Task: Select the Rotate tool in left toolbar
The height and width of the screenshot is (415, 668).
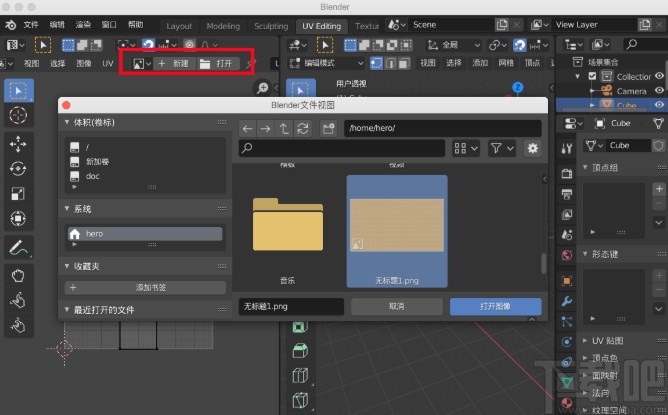Action: [x=18, y=168]
